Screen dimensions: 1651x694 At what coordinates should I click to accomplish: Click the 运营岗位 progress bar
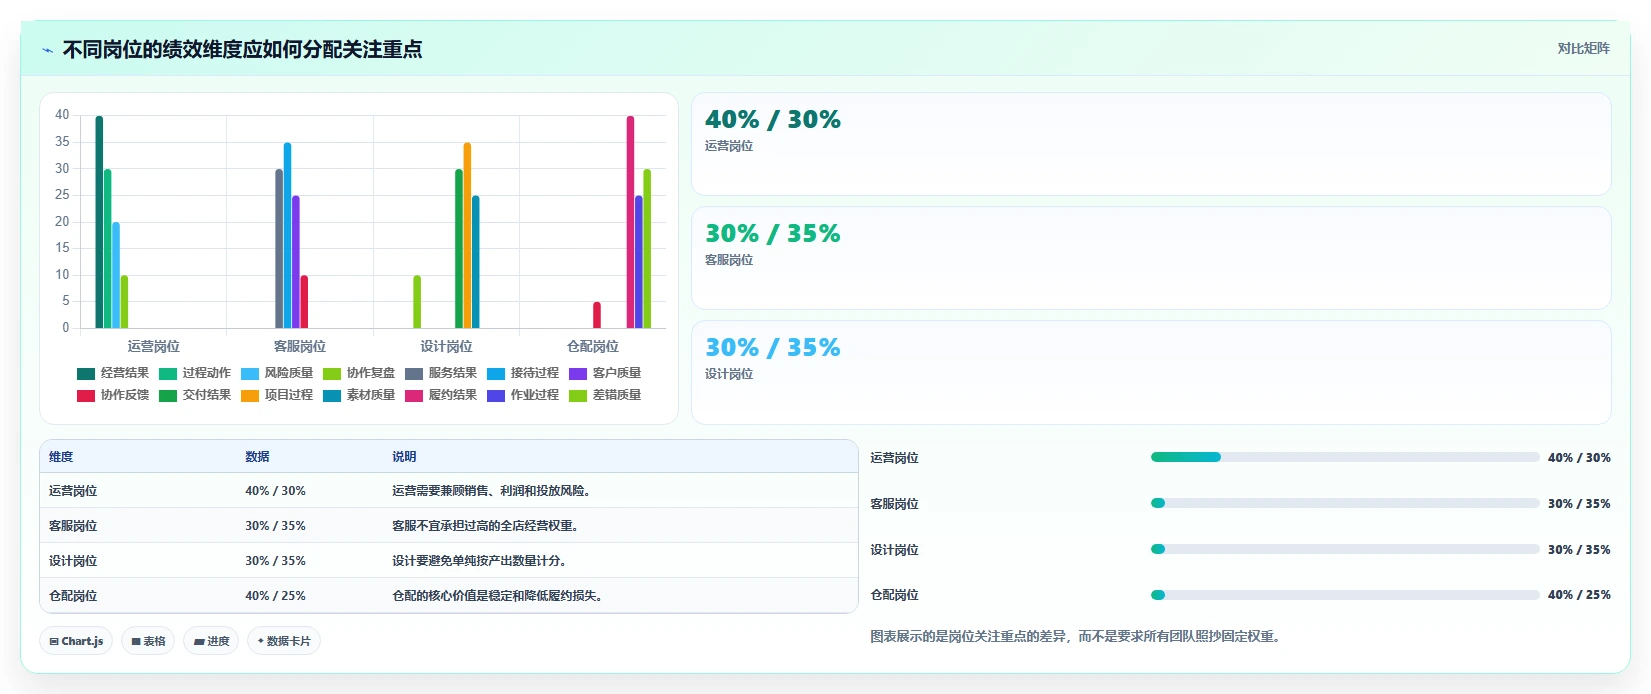point(1345,457)
